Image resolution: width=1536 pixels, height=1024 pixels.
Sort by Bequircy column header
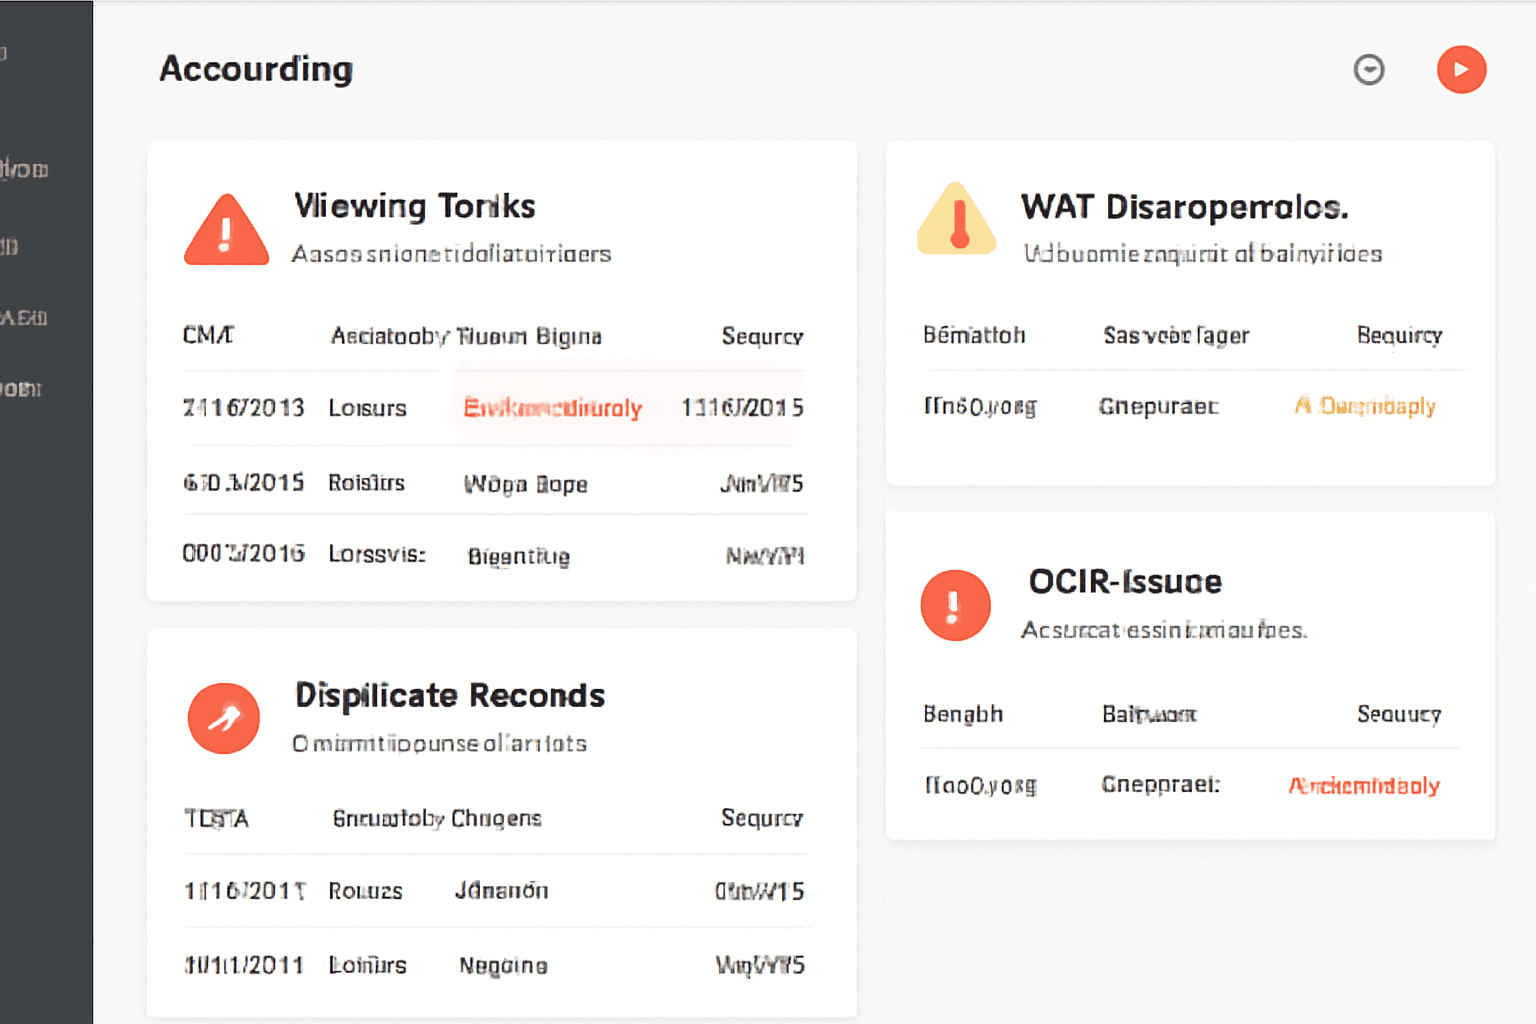(x=1399, y=336)
